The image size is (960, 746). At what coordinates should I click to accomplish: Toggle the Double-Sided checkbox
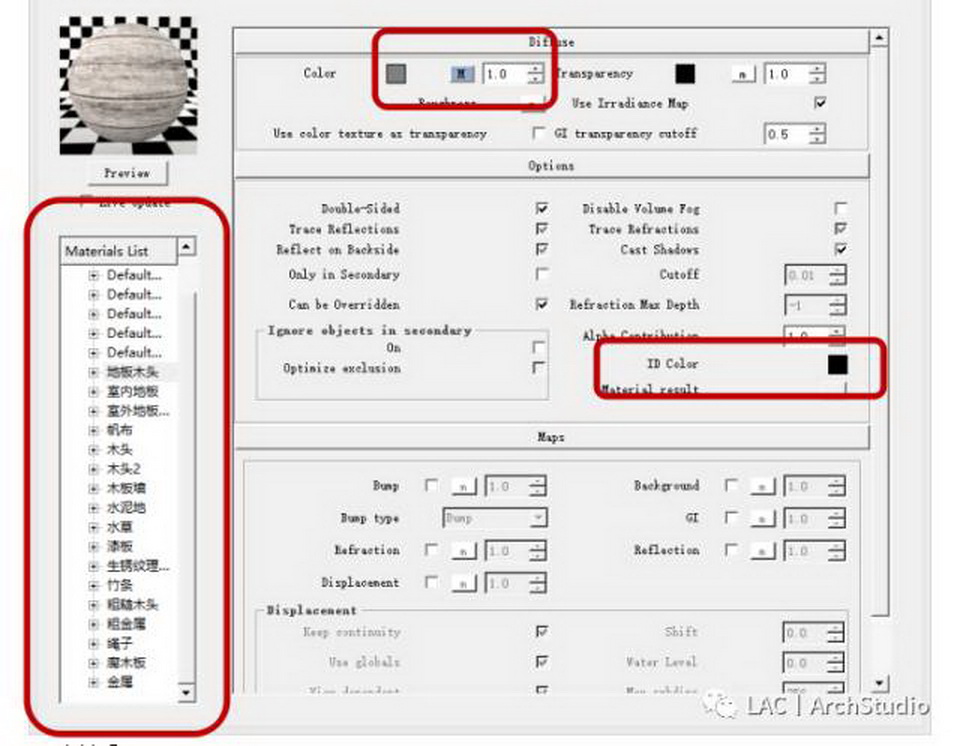tap(541, 209)
